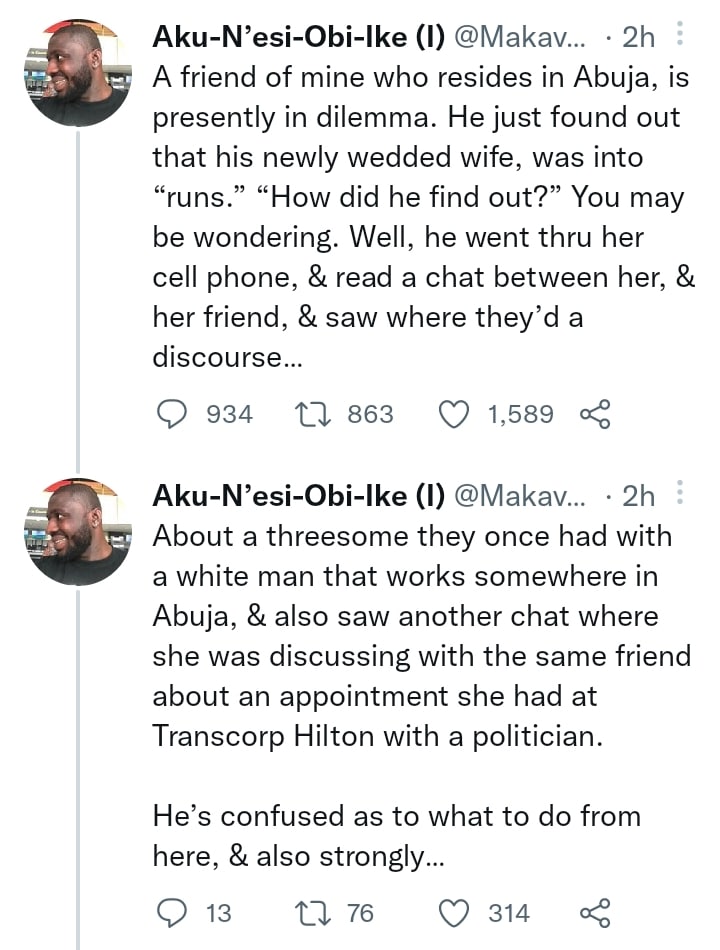
Task: Open the 2h timestamp on second tweet
Action: tap(638, 495)
